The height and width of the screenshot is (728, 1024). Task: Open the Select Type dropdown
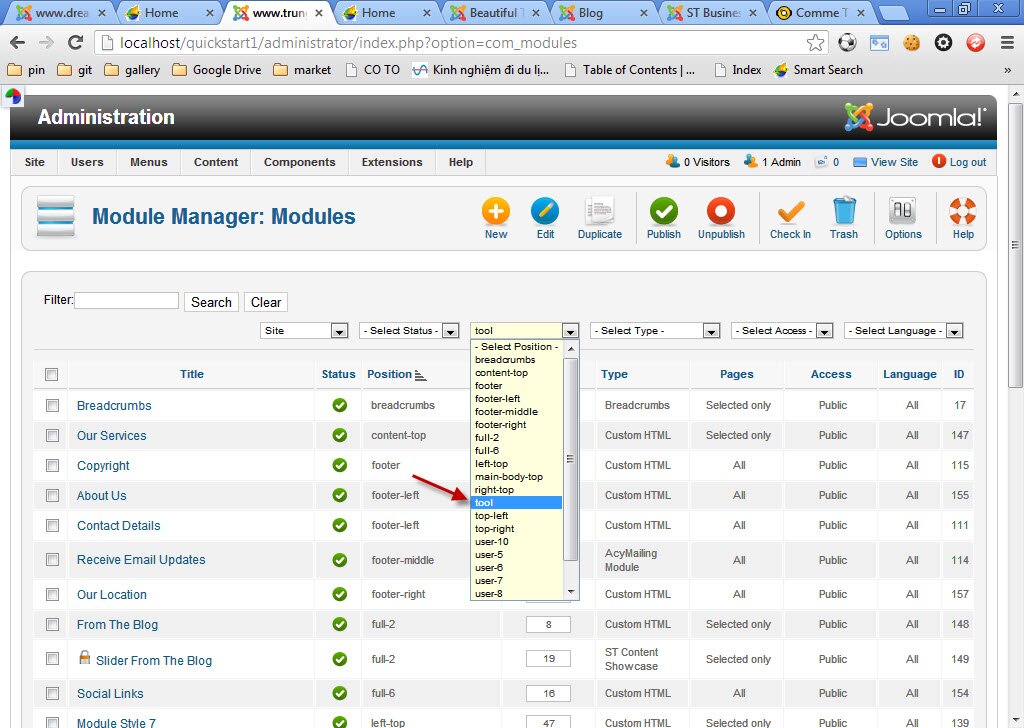point(655,331)
